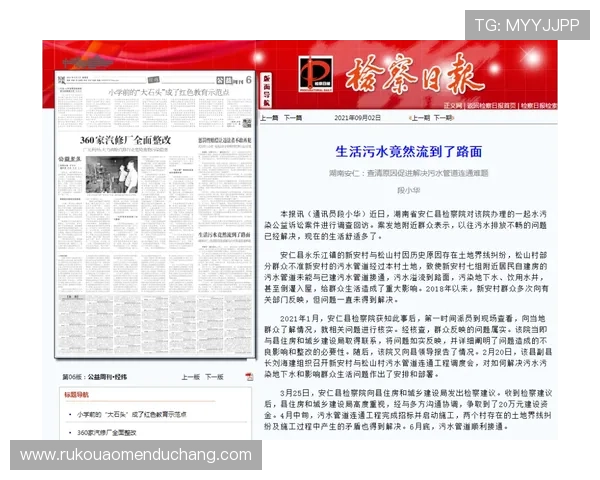The width and height of the screenshot is (600, 480).
Task: Open the 版面导航 vertical tab
Action: [267, 91]
